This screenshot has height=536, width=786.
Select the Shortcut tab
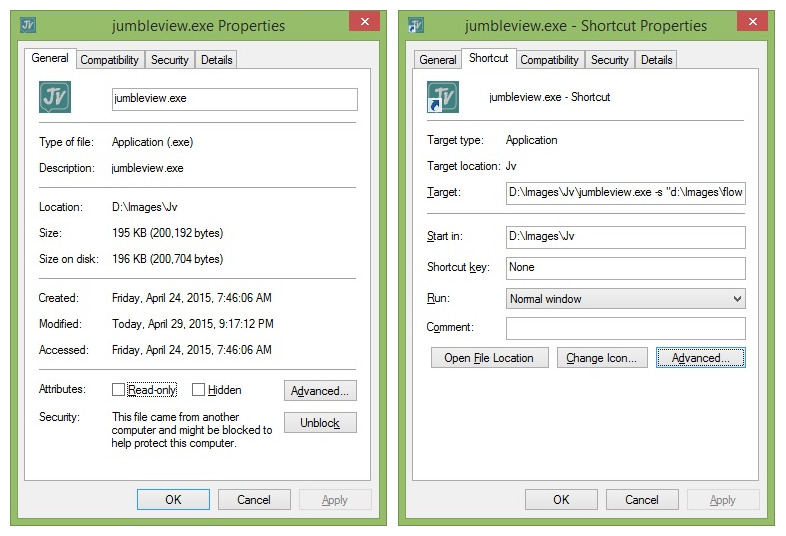(x=489, y=58)
